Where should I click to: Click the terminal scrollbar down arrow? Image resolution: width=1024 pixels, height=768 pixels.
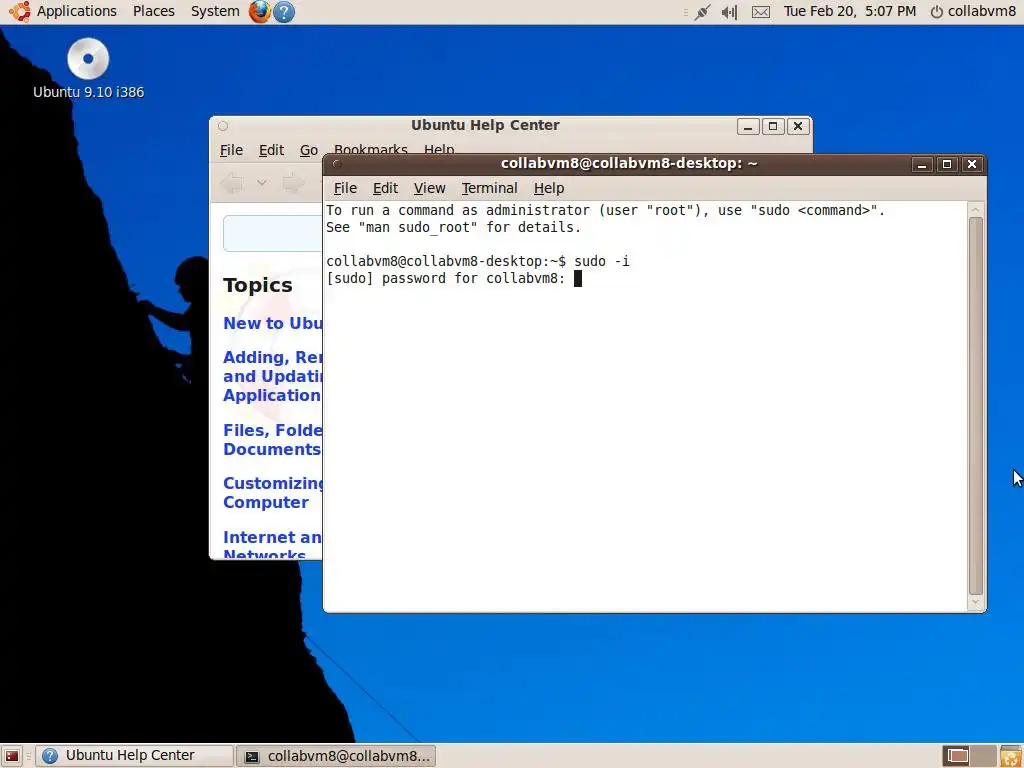tap(976, 602)
